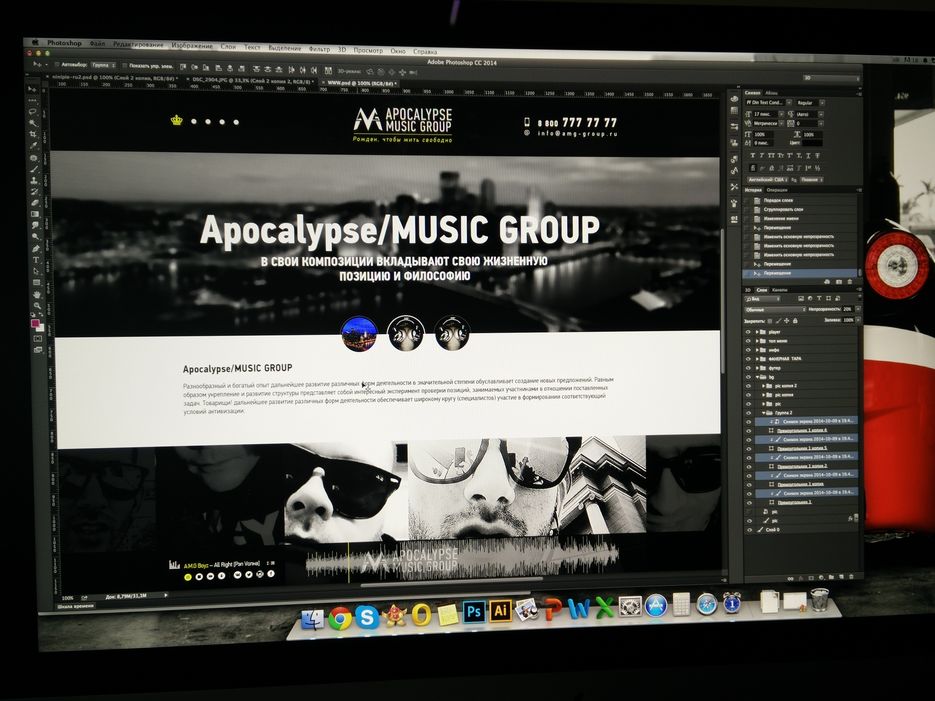This screenshot has width=935, height=701.
Task: Select the Hand tool
Action: [x=37, y=294]
